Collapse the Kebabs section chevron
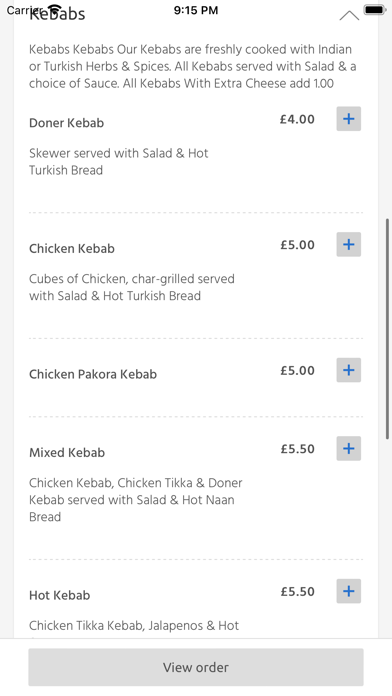Image resolution: width=392 pixels, height=696 pixels. coord(349,16)
